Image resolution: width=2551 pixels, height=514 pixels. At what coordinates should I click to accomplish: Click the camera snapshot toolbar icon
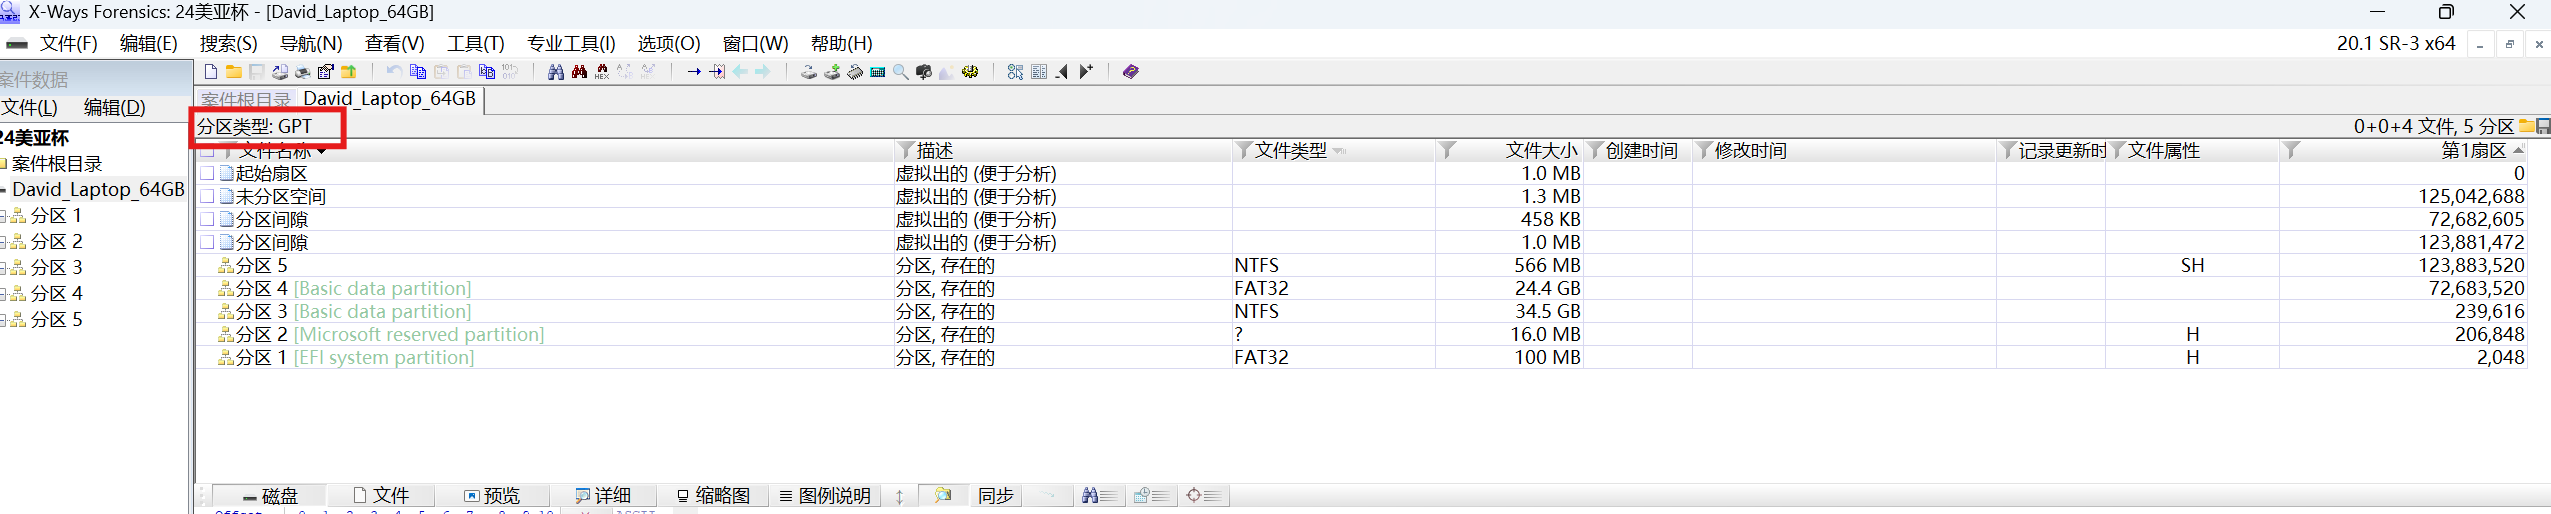924,71
